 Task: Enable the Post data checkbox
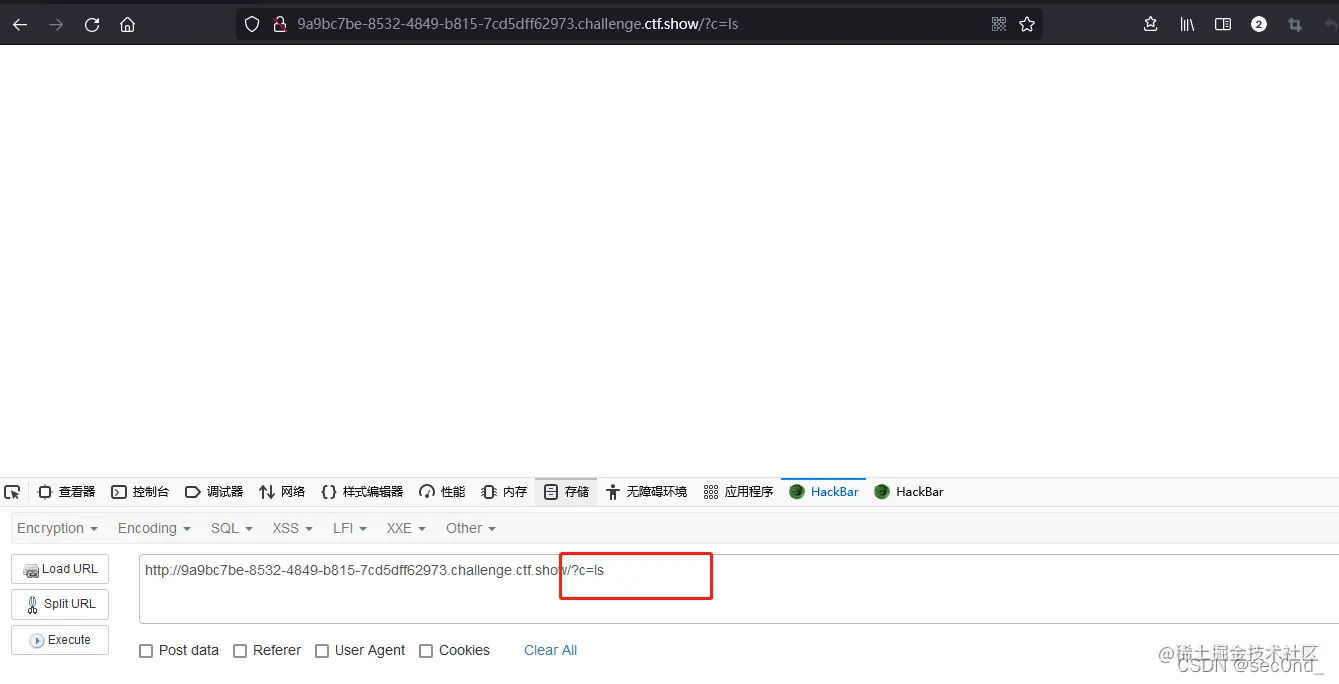coord(146,651)
